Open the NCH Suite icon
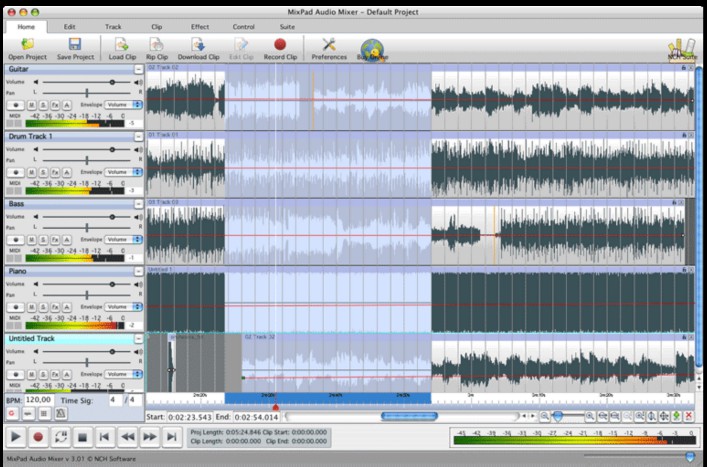Image resolution: width=707 pixels, height=467 pixels. pyautogui.click(x=682, y=46)
